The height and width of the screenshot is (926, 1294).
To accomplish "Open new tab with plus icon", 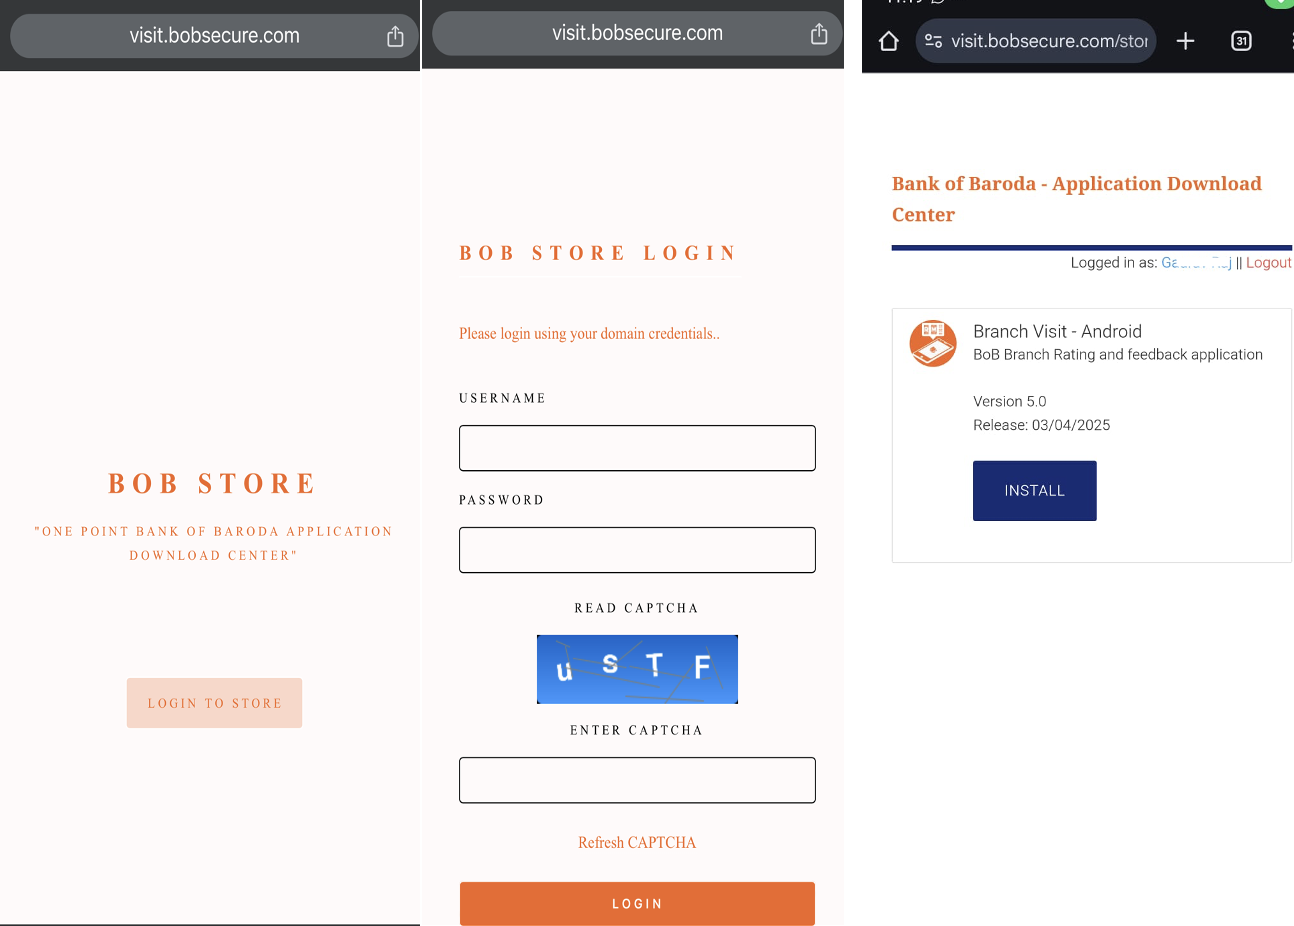I will [1185, 41].
